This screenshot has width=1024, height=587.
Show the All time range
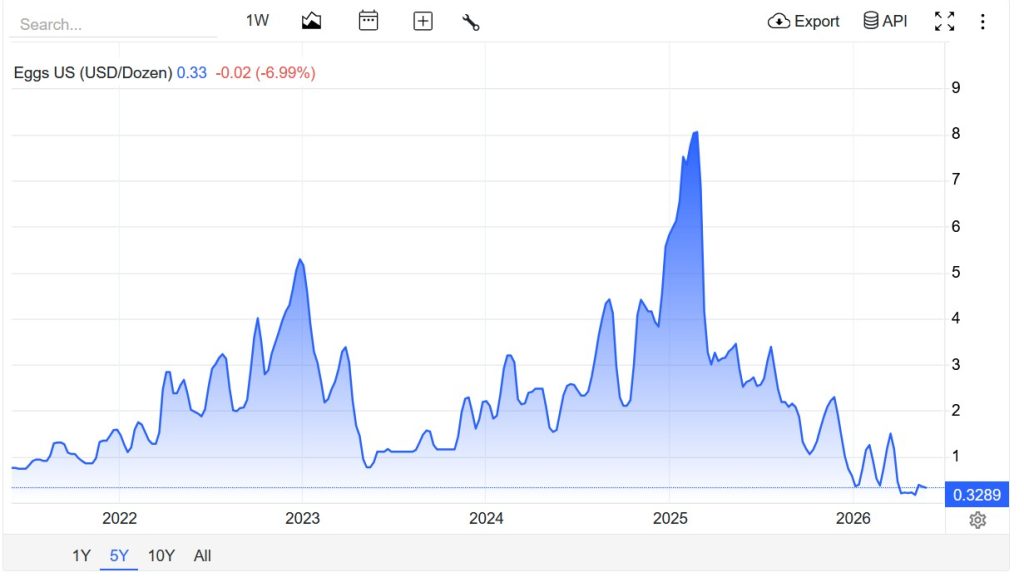pos(202,556)
